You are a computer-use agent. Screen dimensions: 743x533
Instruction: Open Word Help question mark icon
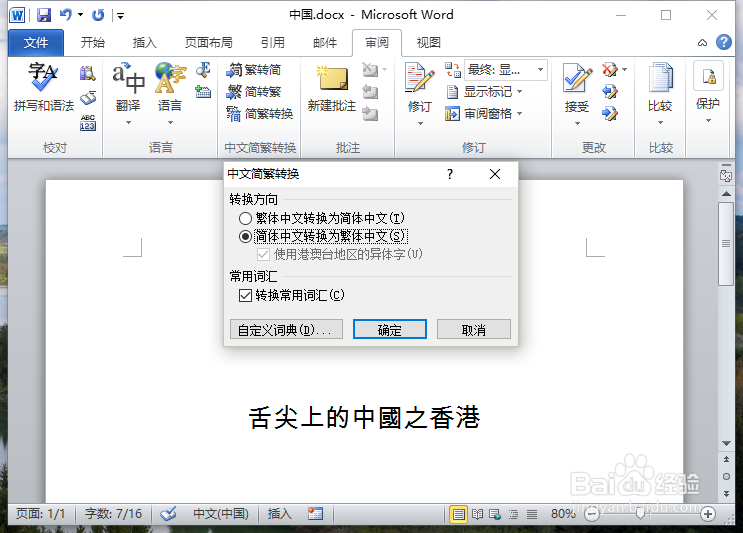point(724,42)
